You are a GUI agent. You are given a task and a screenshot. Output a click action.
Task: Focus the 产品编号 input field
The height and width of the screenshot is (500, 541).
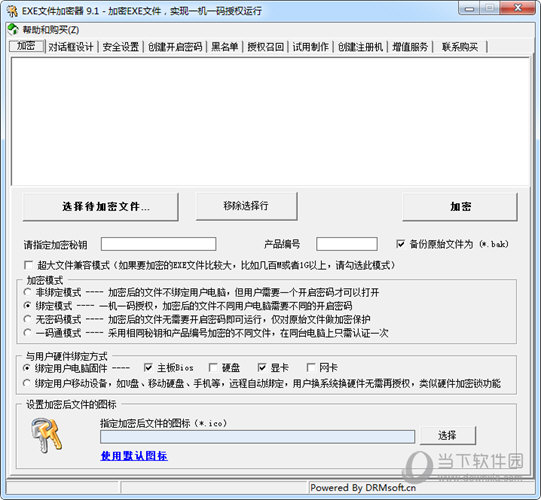347,244
